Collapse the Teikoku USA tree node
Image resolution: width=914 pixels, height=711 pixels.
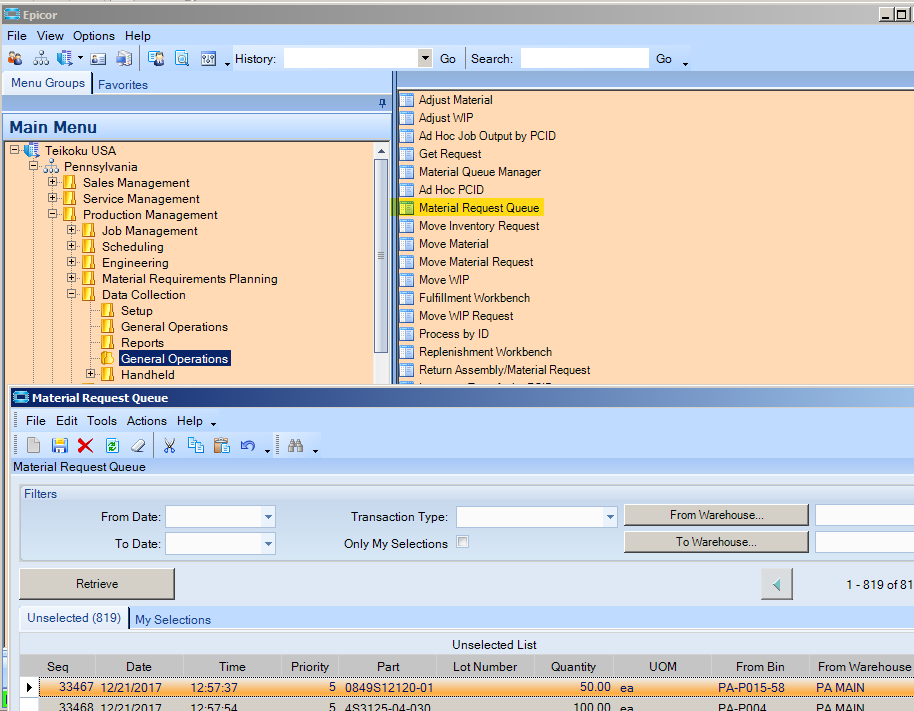[15, 150]
